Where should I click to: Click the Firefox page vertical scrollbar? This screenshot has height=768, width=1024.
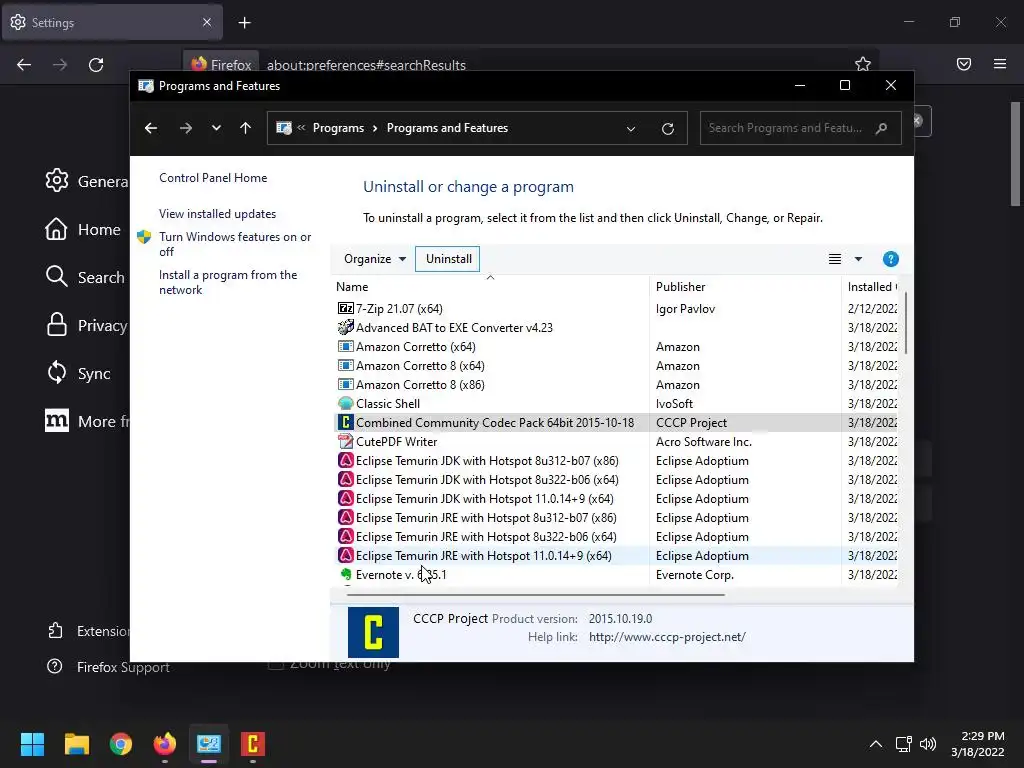1015,154
